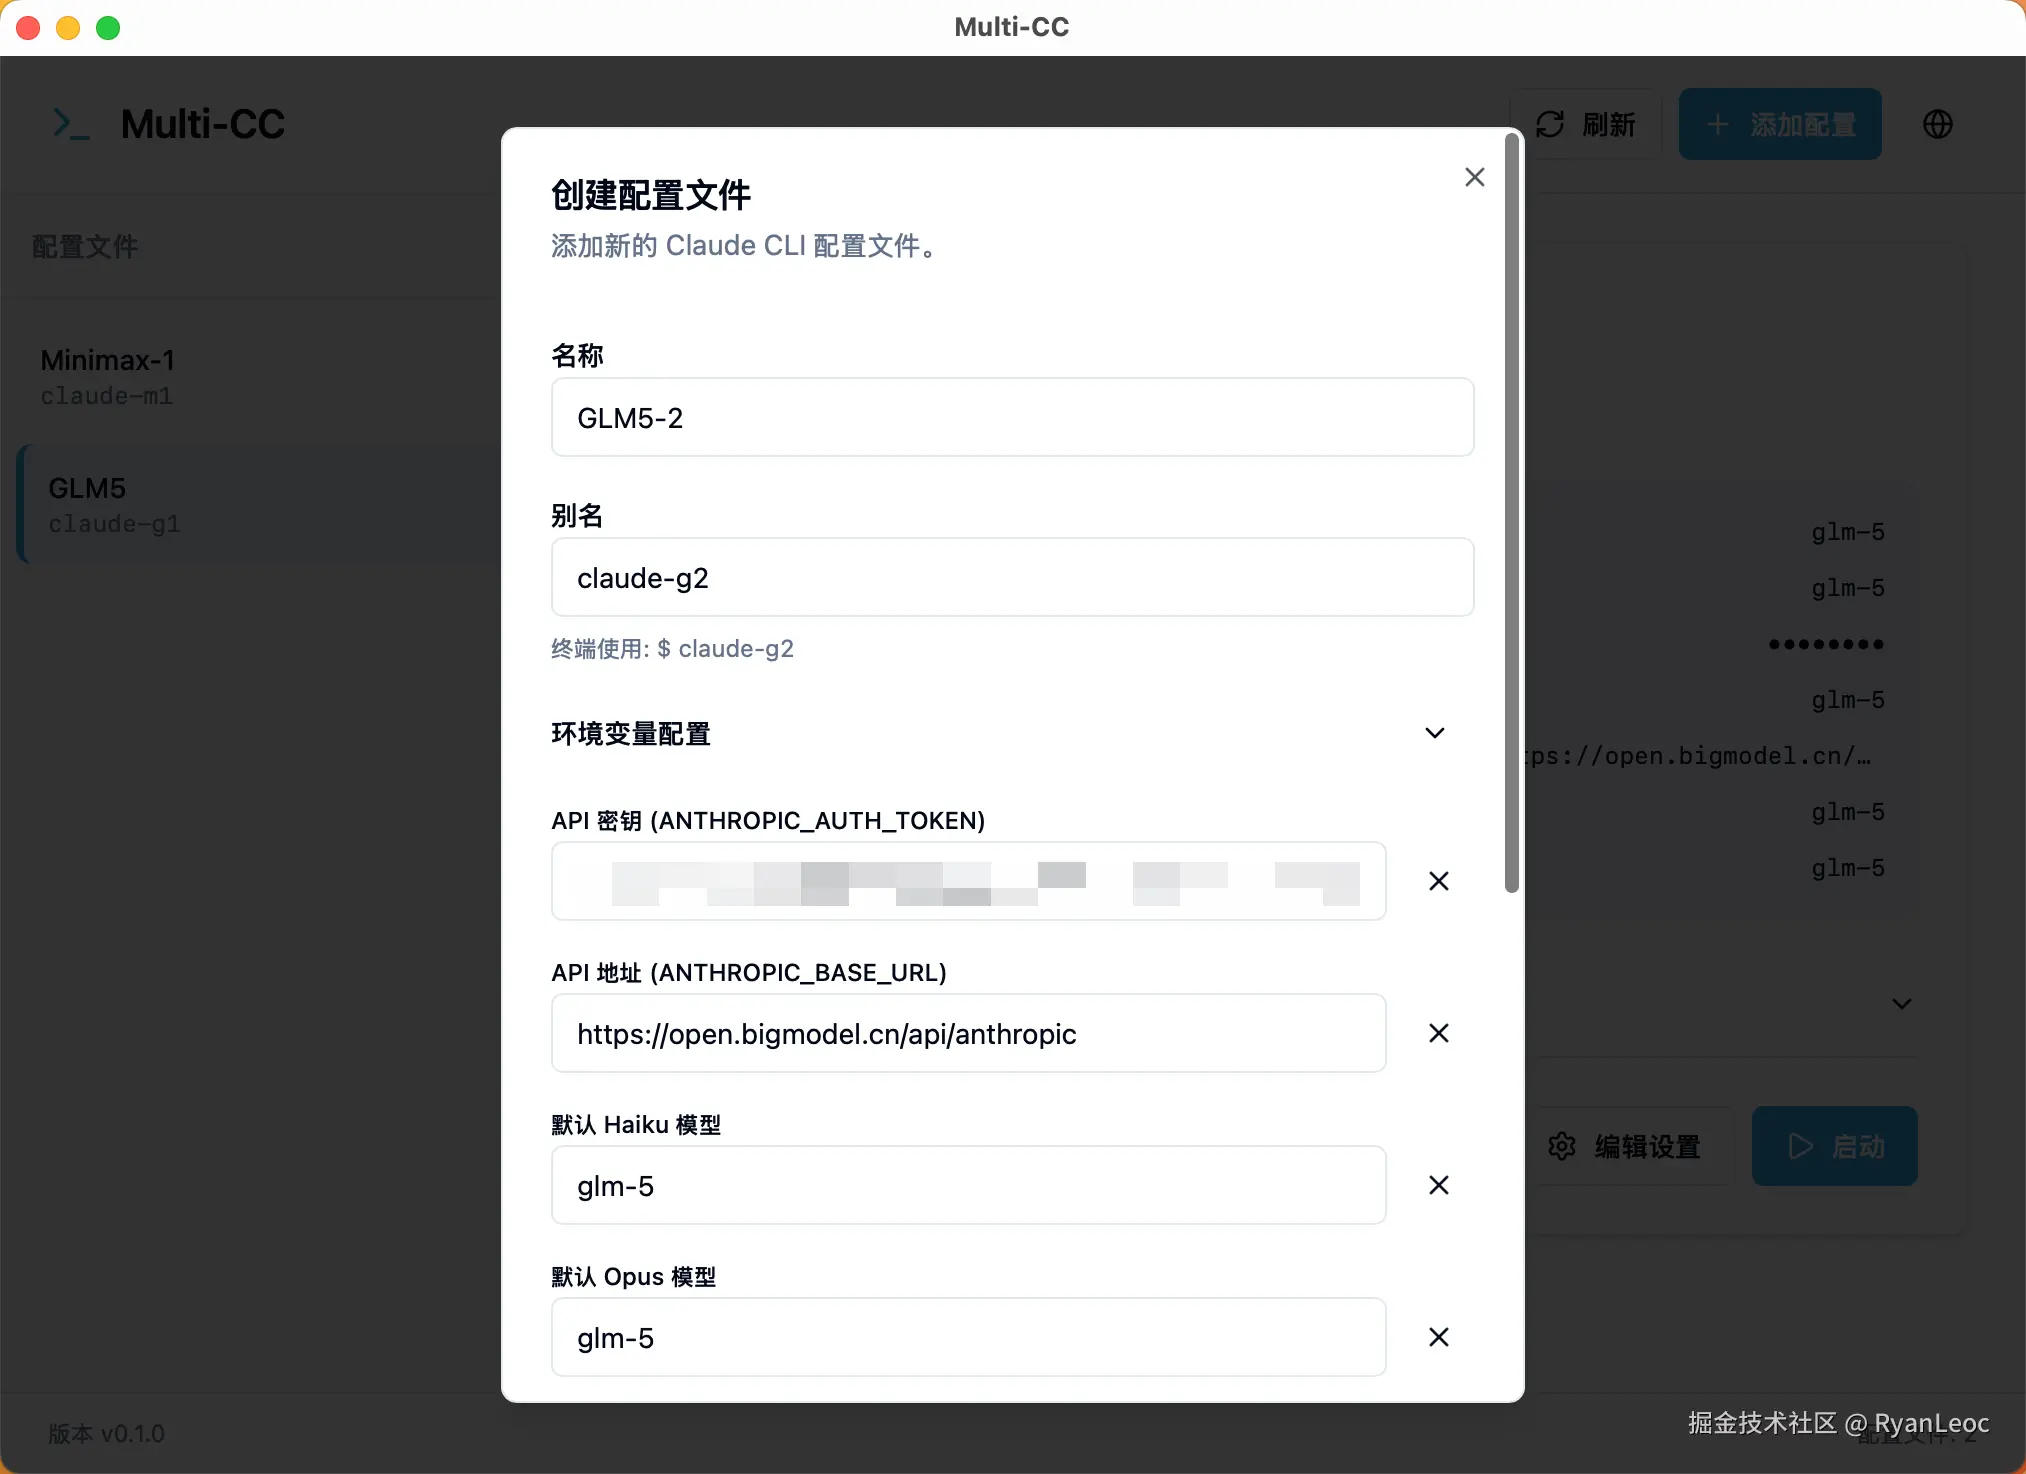Image resolution: width=2026 pixels, height=1474 pixels.
Task: Delete the default Haiku model field
Action: (1438, 1185)
